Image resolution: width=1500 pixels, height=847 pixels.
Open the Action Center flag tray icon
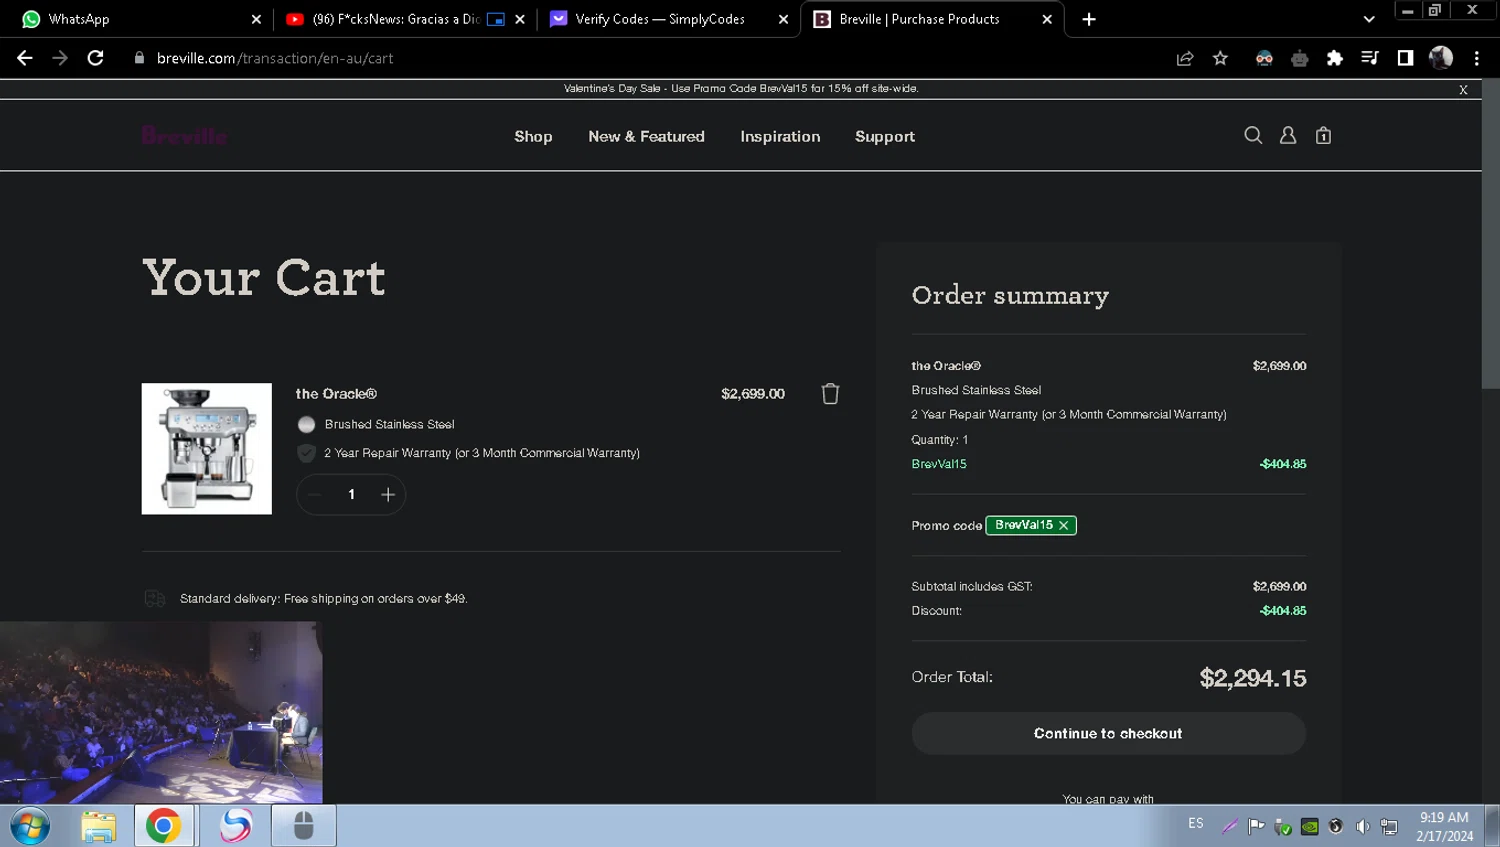pyautogui.click(x=1256, y=826)
